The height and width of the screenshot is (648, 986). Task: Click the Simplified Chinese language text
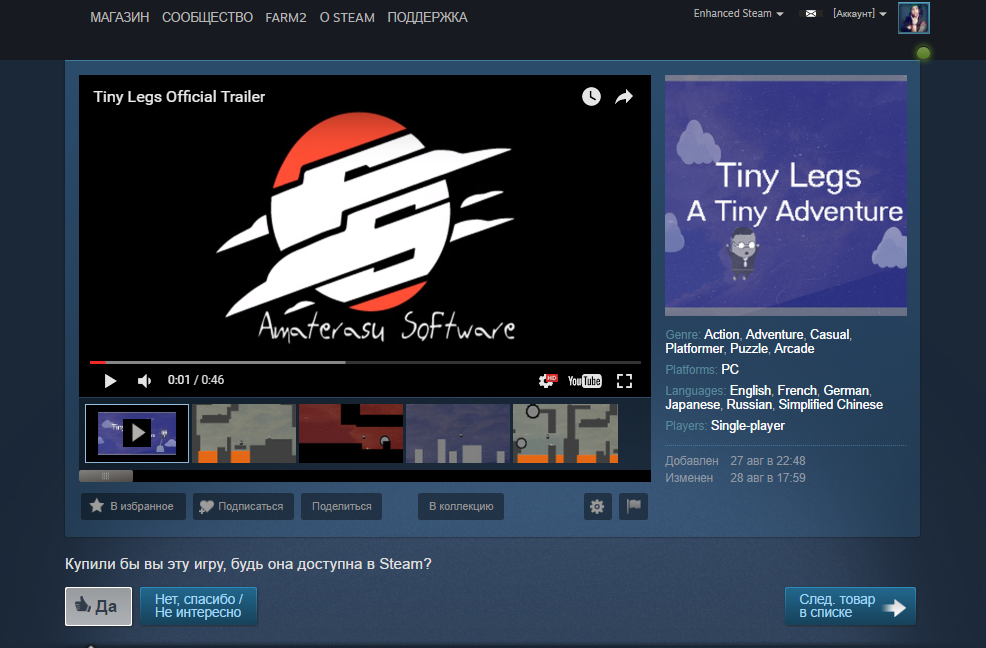coord(831,405)
